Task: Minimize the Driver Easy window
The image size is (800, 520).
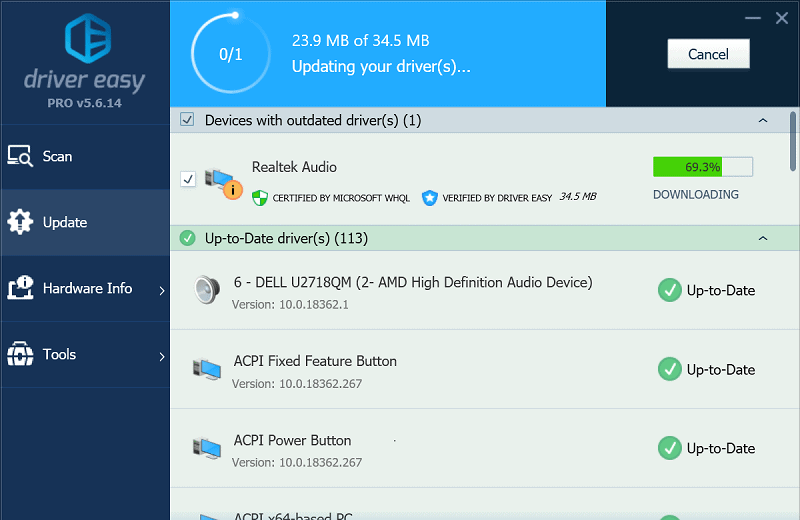Action: click(x=753, y=18)
